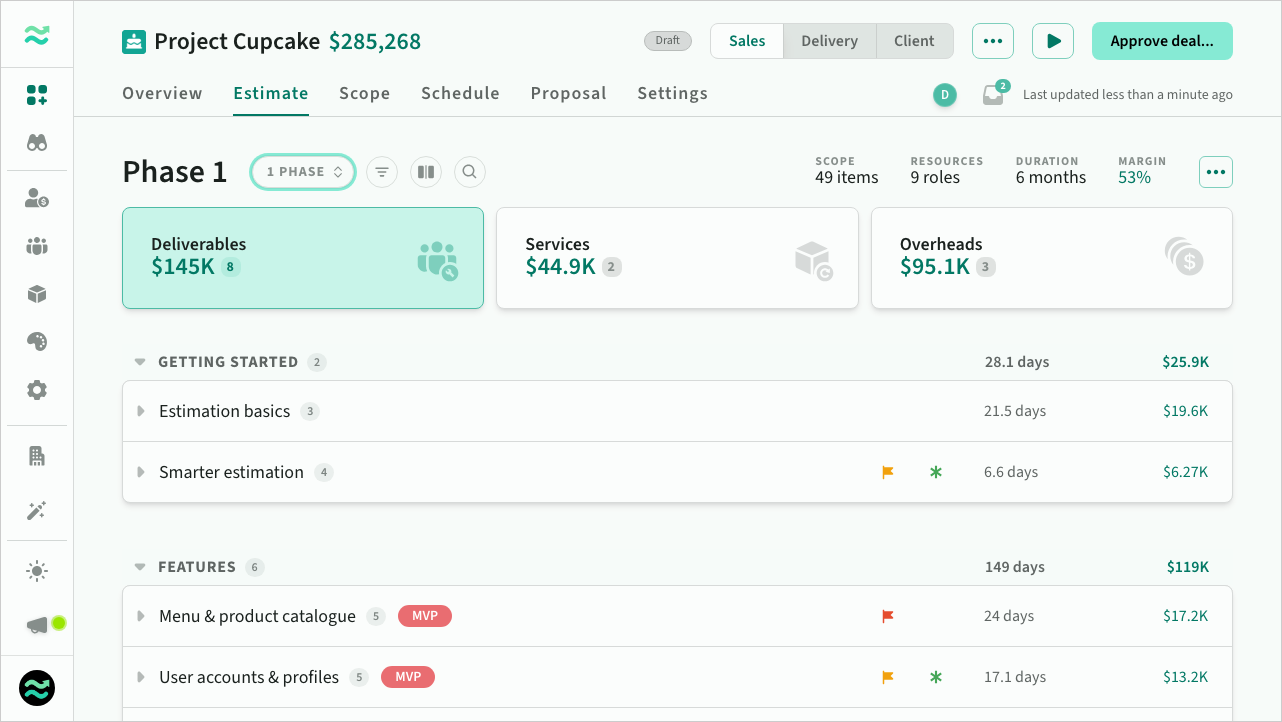Click the D user avatar
Screen dimensions: 1282x722
click(945, 95)
